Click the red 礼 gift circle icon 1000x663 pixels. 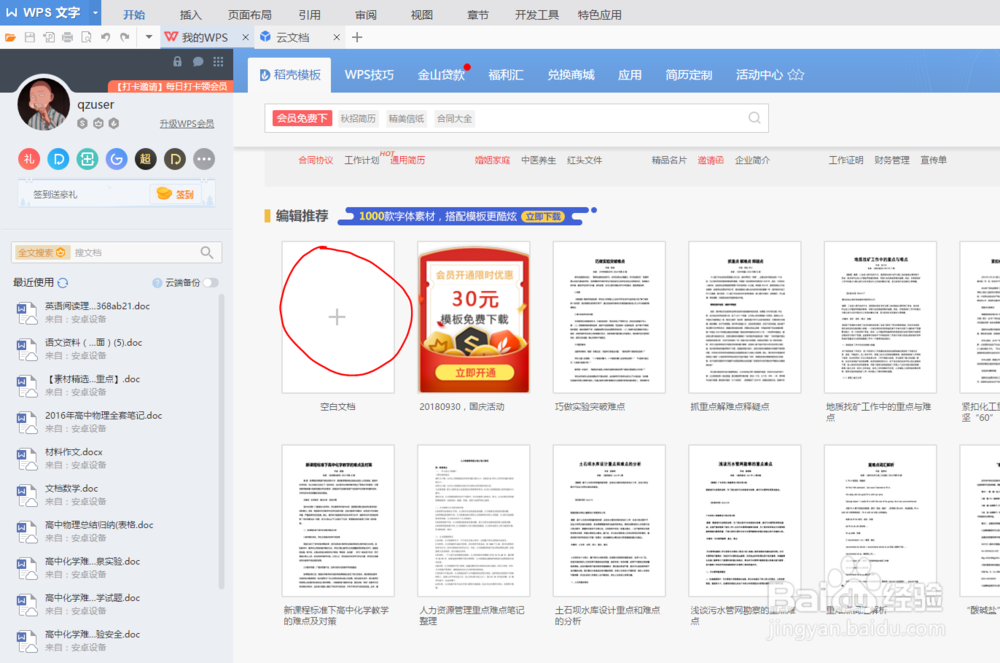pyautogui.click(x=29, y=159)
